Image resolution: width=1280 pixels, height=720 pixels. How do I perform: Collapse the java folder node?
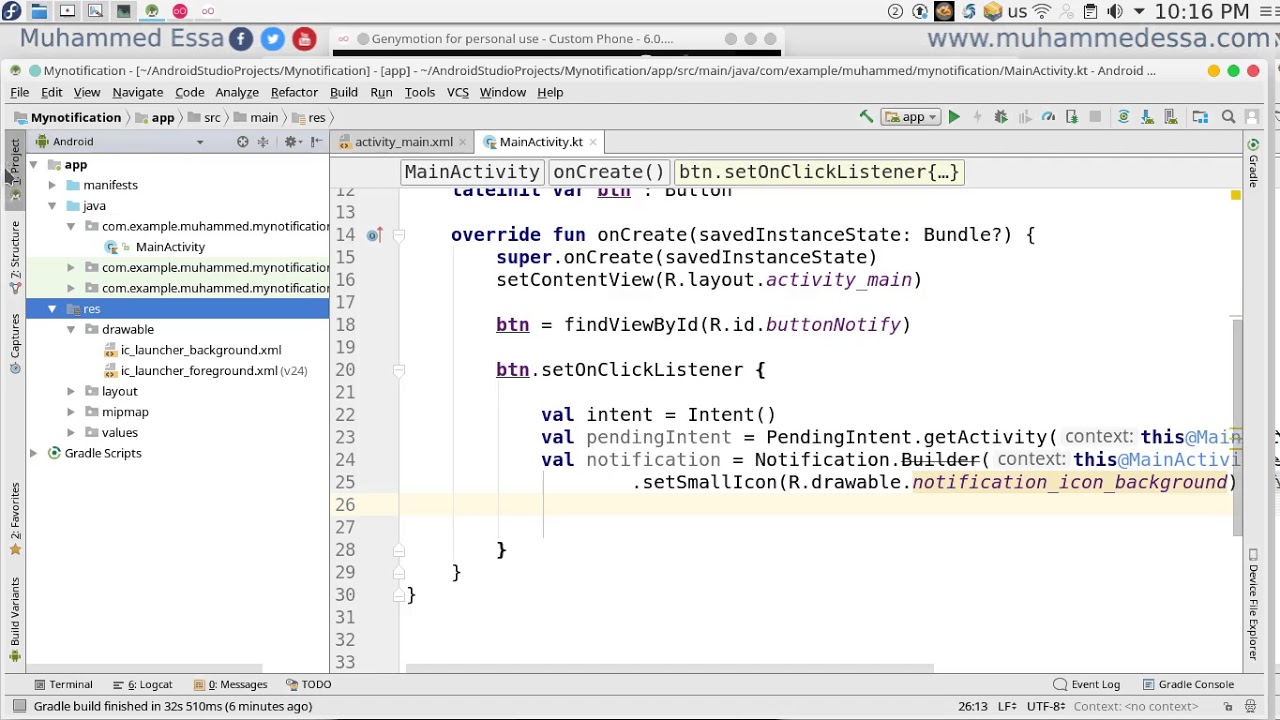click(x=52, y=206)
